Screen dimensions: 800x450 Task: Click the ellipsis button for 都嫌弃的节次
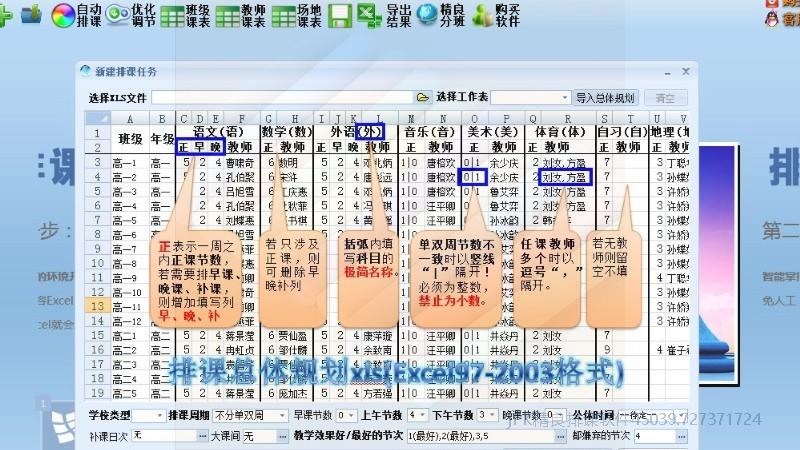[x=682, y=436]
